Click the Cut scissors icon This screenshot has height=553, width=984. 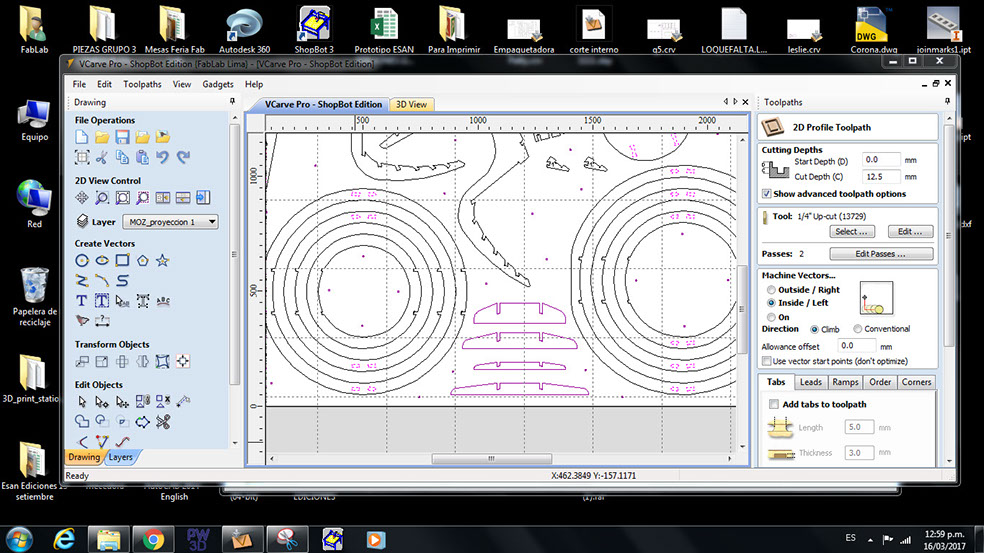click(x=102, y=157)
